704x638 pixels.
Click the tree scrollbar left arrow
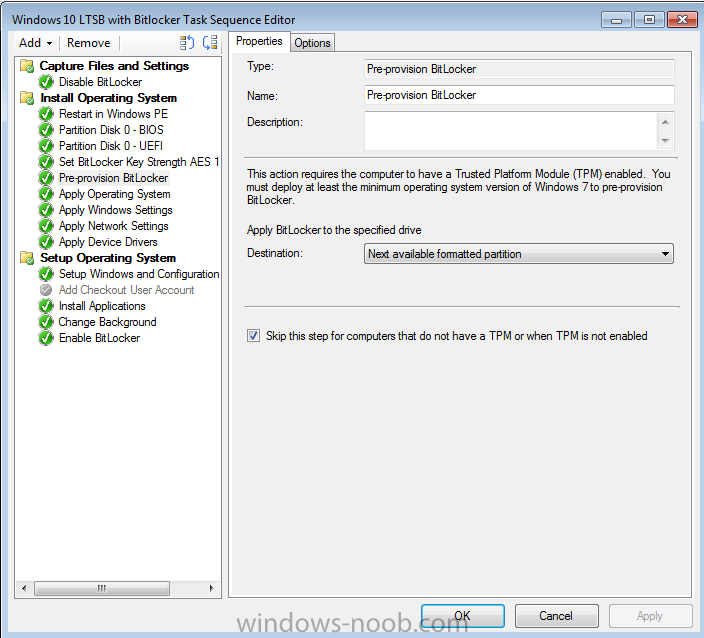coord(24,588)
